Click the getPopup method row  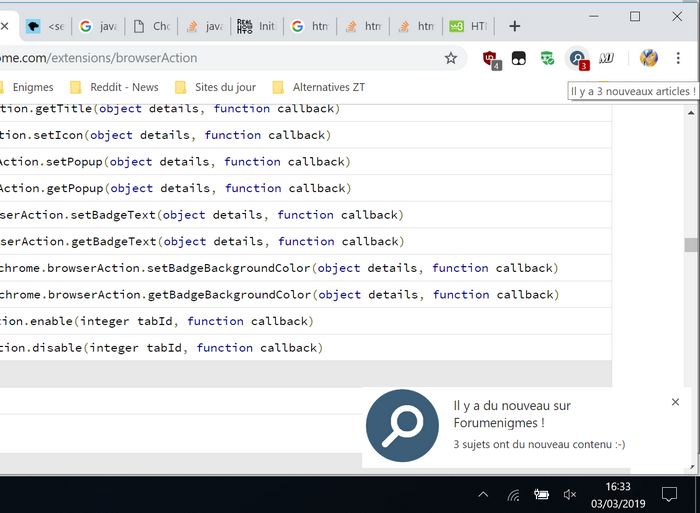point(305,188)
